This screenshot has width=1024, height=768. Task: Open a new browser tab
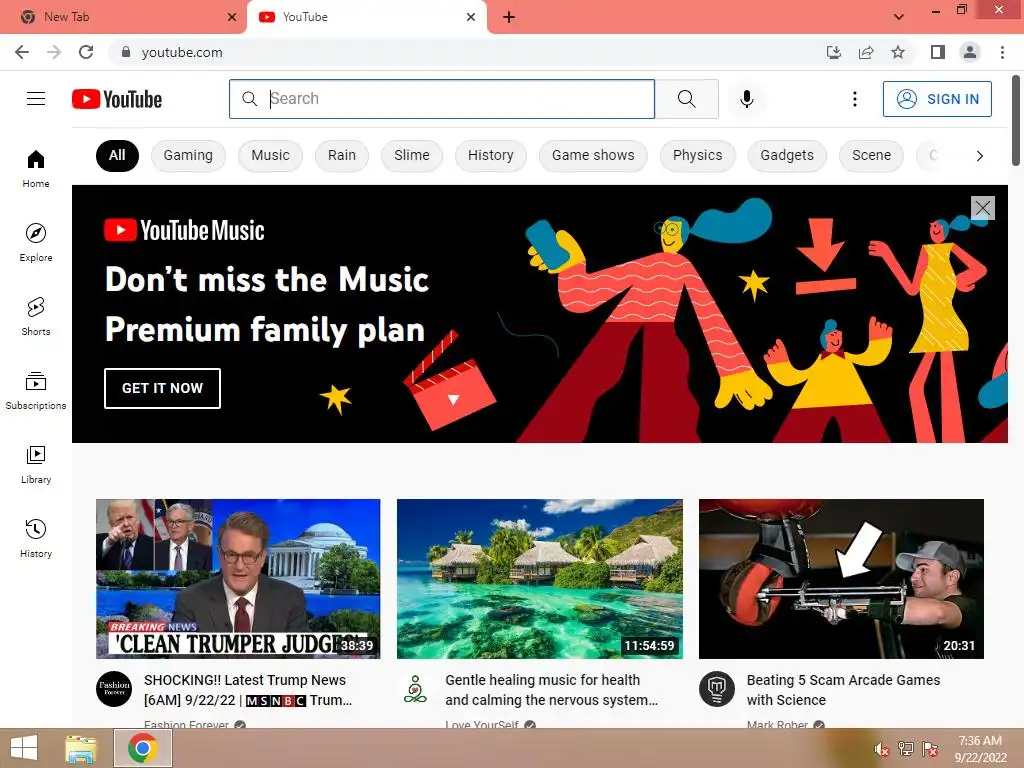coord(509,17)
